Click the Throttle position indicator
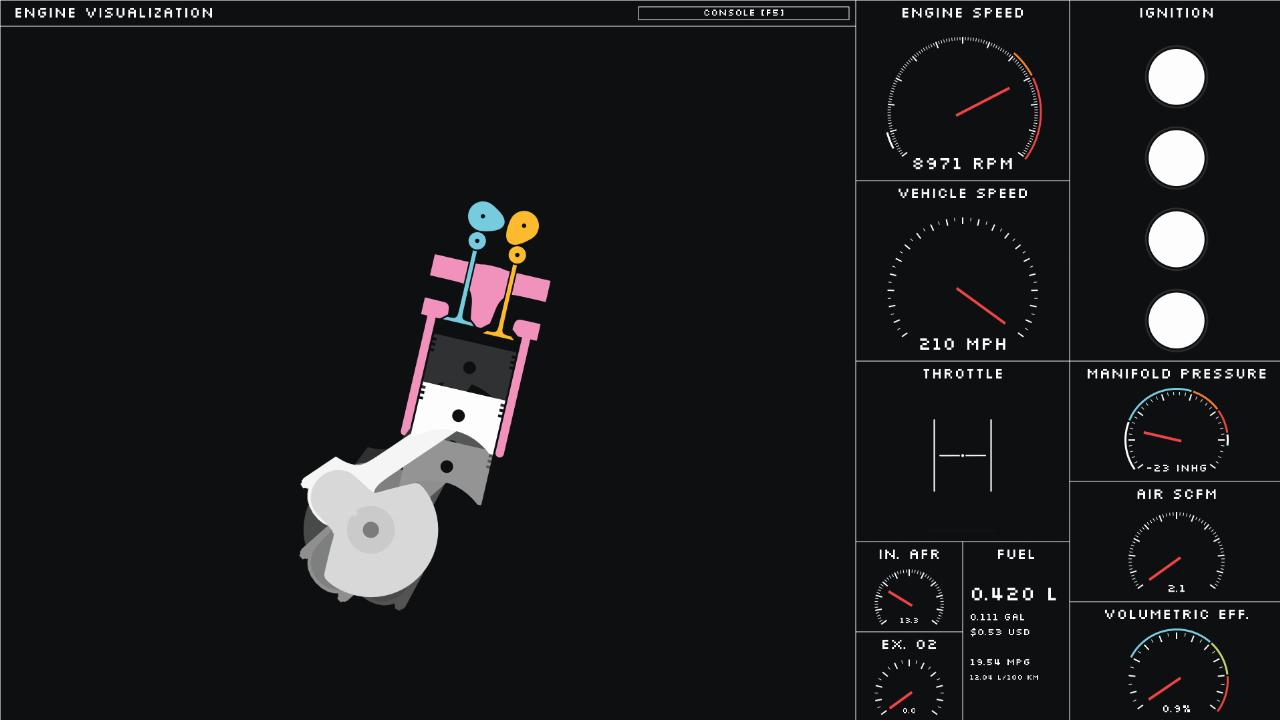 [x=963, y=455]
